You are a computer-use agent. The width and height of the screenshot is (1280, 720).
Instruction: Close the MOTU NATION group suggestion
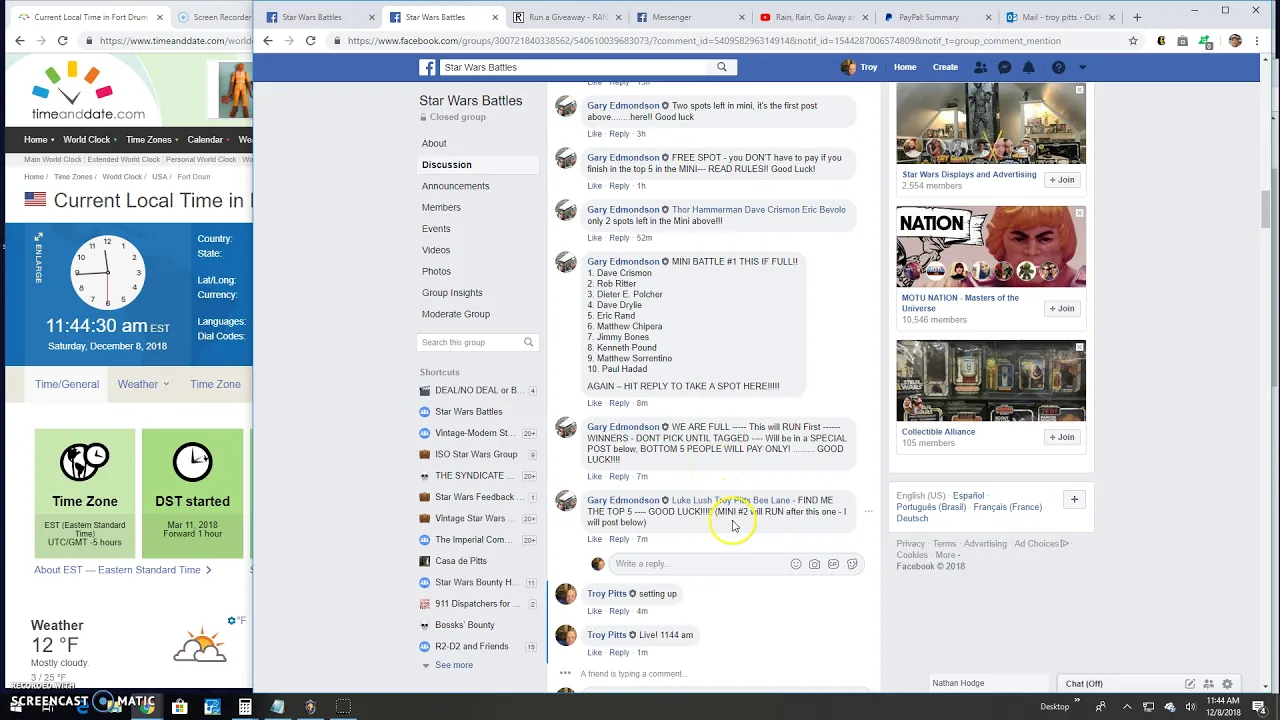coord(1079,213)
